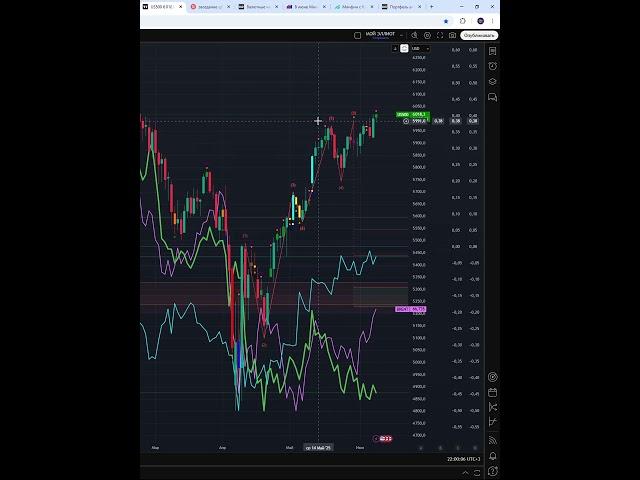Collapse the bottom panel with the up chevron
The image size is (640, 480).
[x=465, y=473]
